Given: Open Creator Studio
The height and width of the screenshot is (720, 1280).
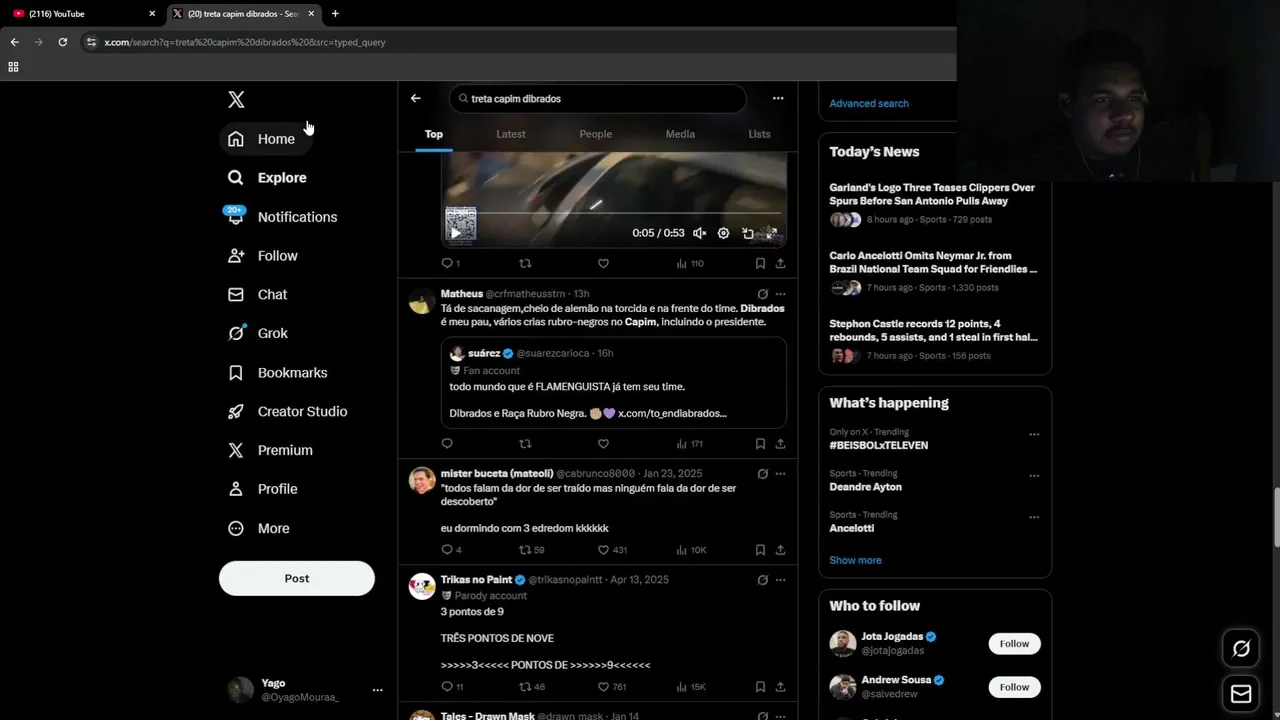Looking at the screenshot, I should tap(288, 412).
